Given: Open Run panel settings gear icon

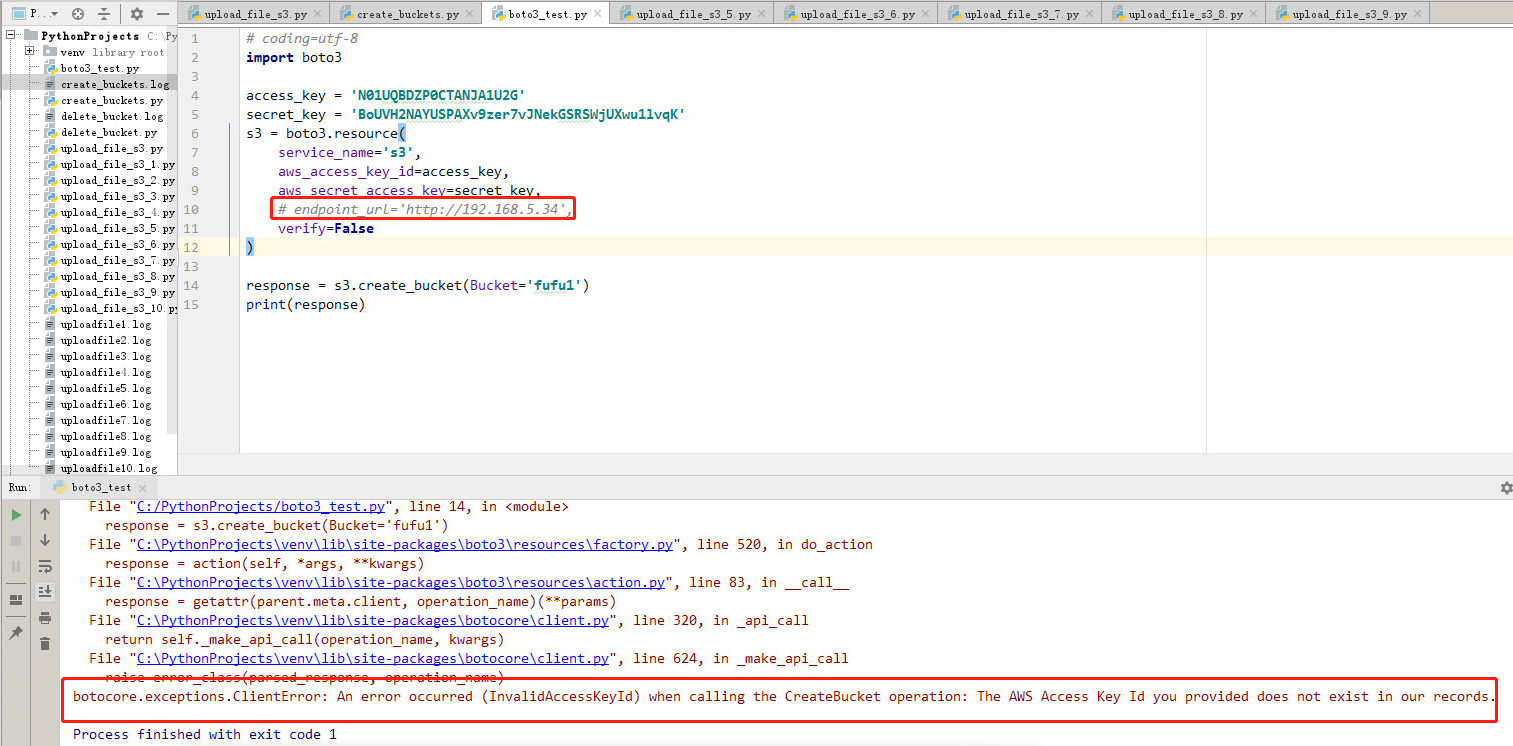Looking at the screenshot, I should [1505, 488].
